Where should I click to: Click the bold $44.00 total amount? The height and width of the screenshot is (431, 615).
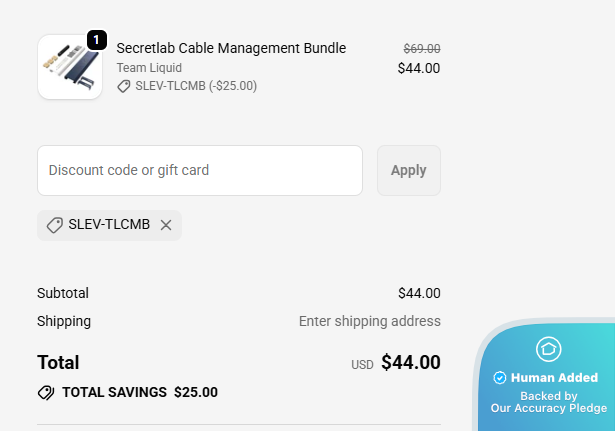click(x=411, y=363)
